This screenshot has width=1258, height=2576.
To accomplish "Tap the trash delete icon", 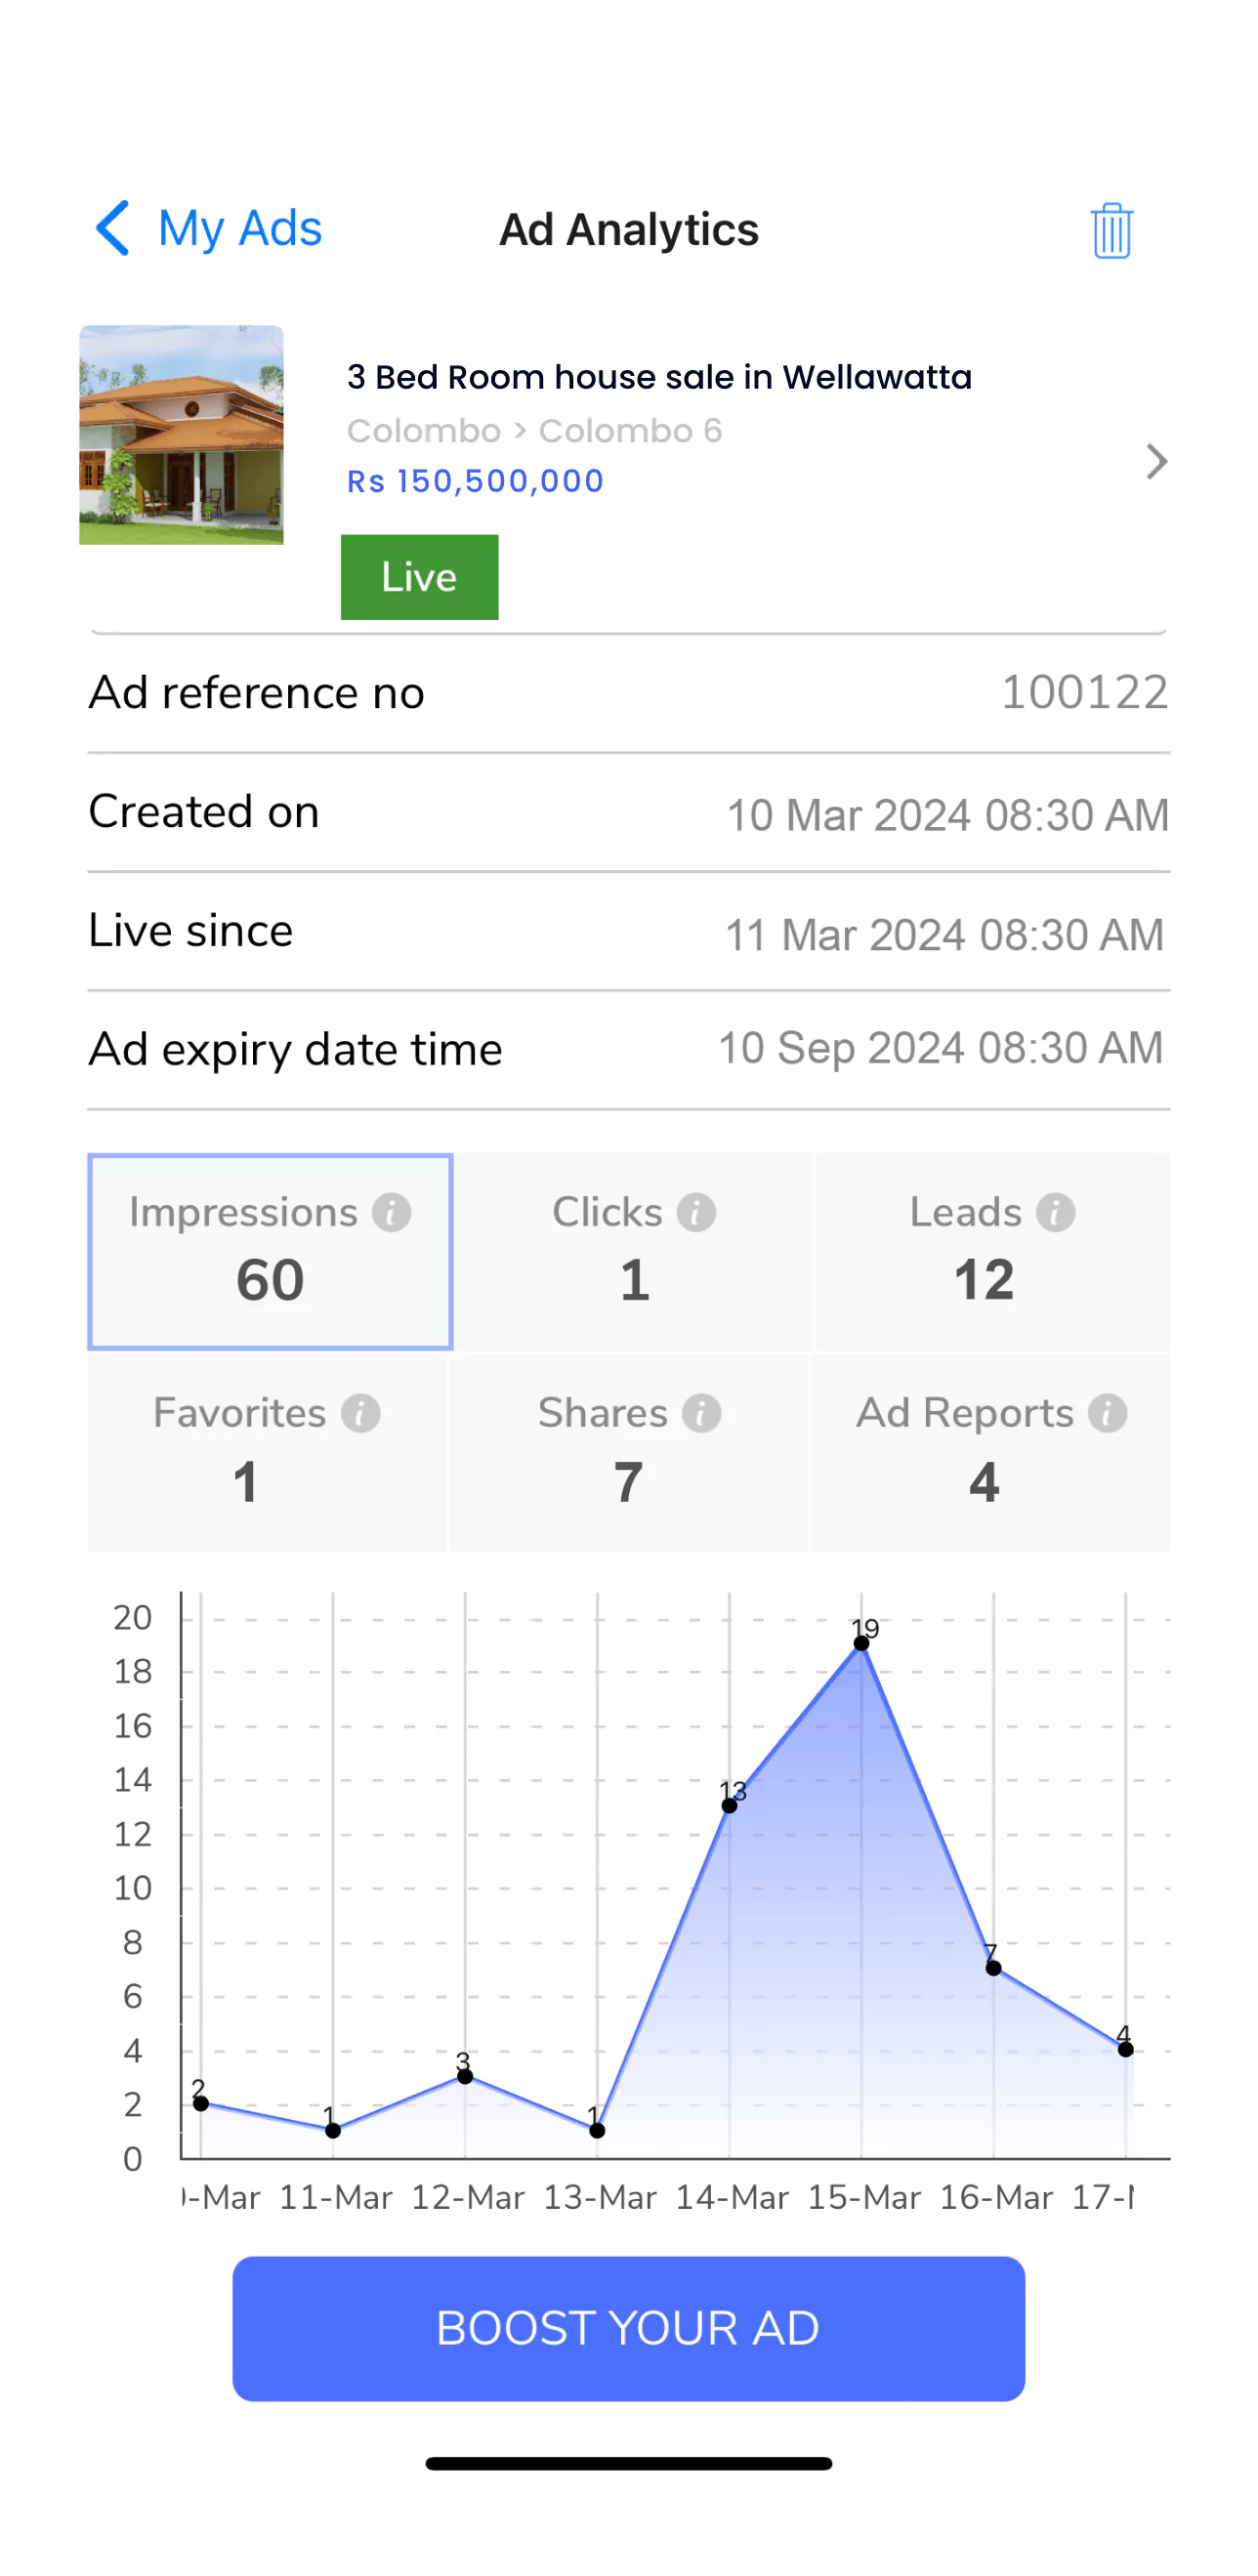I will [x=1111, y=231].
